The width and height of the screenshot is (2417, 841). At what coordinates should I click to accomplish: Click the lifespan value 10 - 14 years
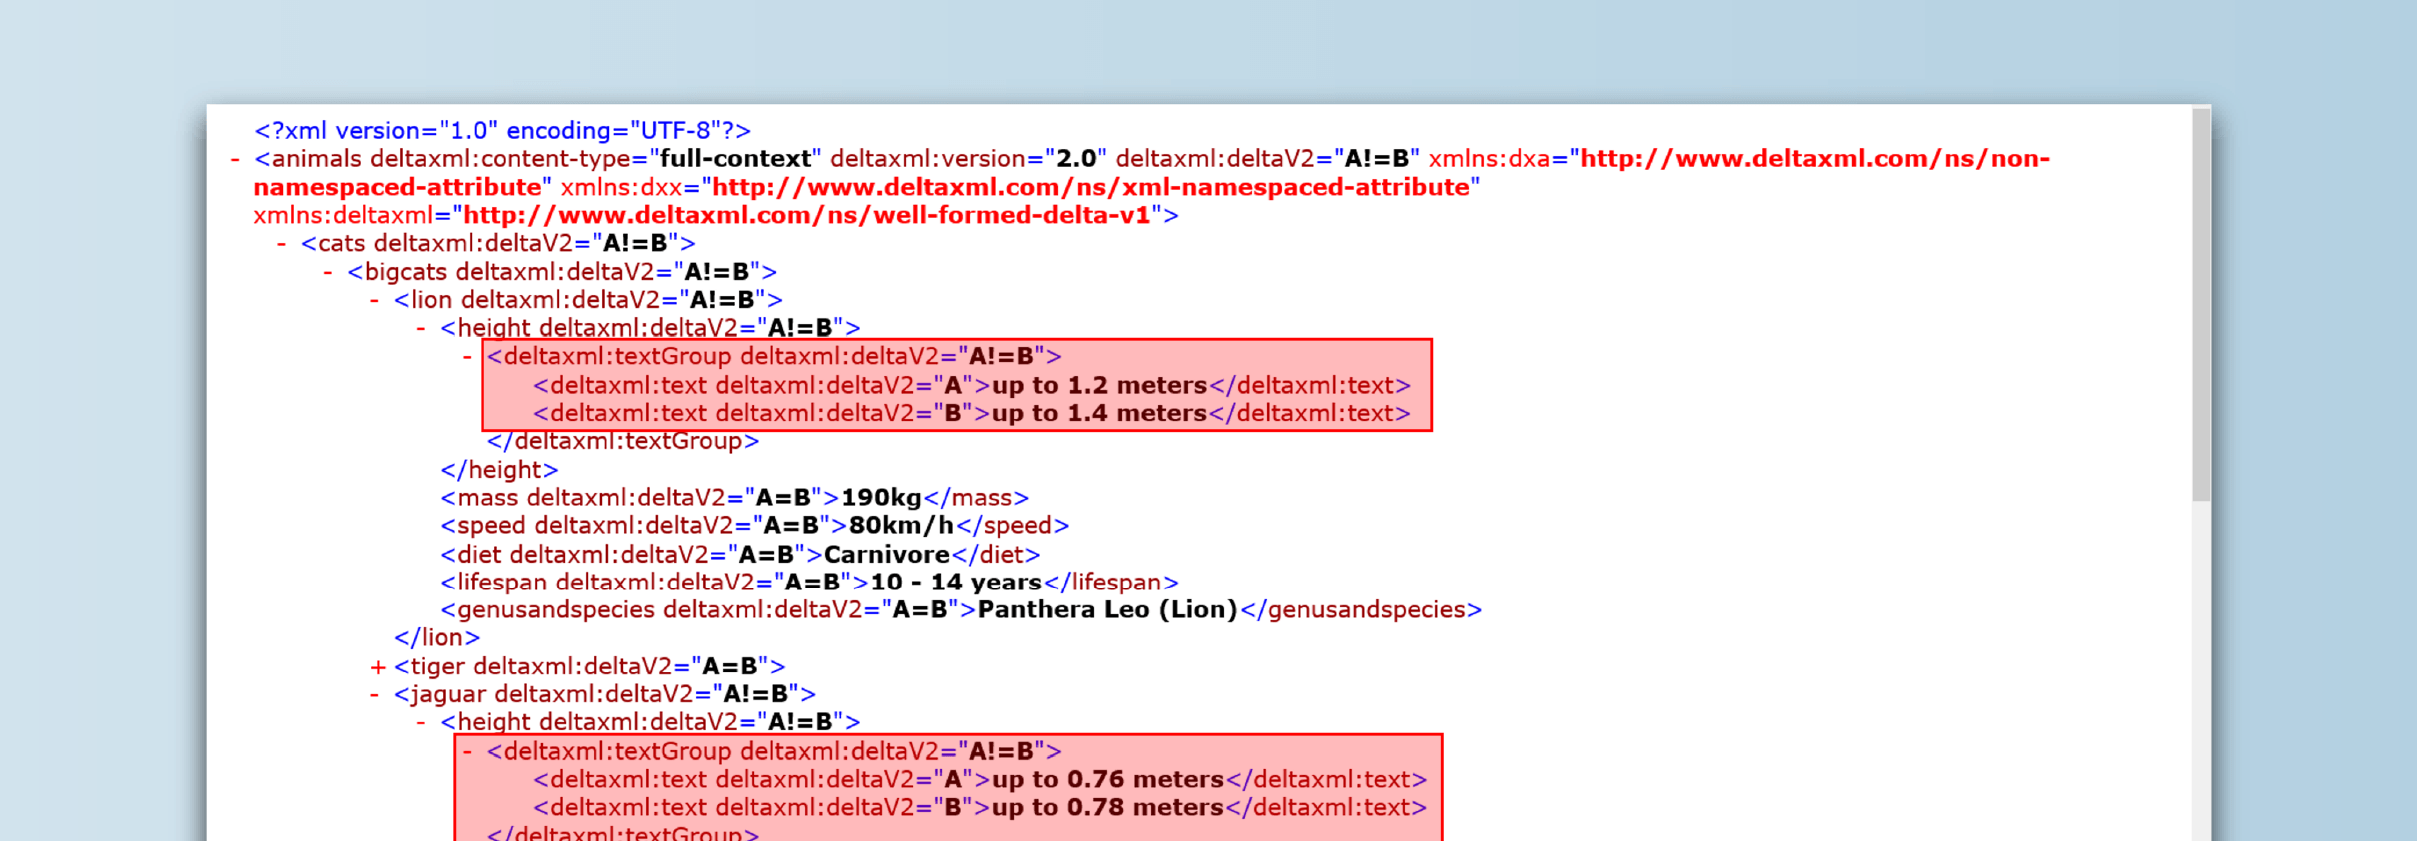click(956, 583)
